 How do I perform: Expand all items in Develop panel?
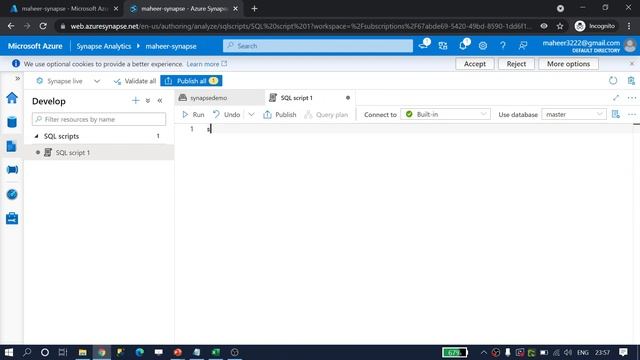point(148,100)
